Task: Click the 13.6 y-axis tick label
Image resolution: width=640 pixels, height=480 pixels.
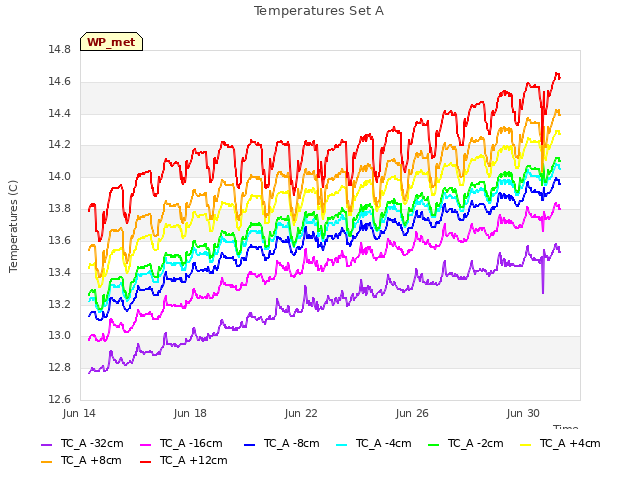Action: (x=60, y=240)
